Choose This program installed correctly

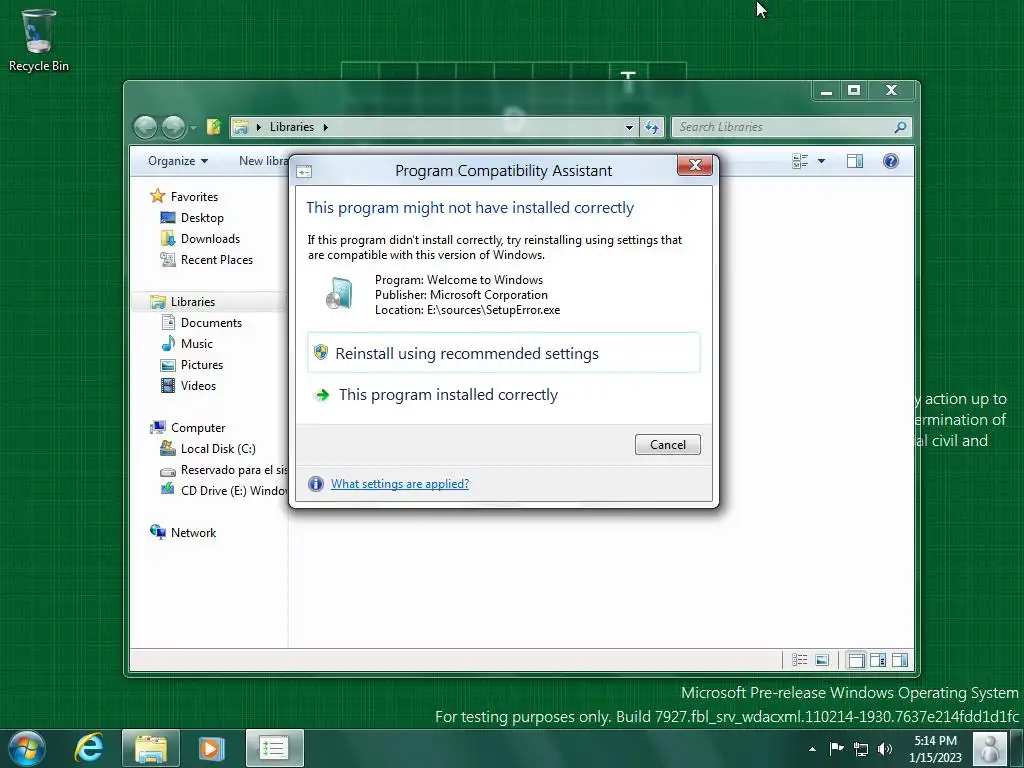coord(504,394)
